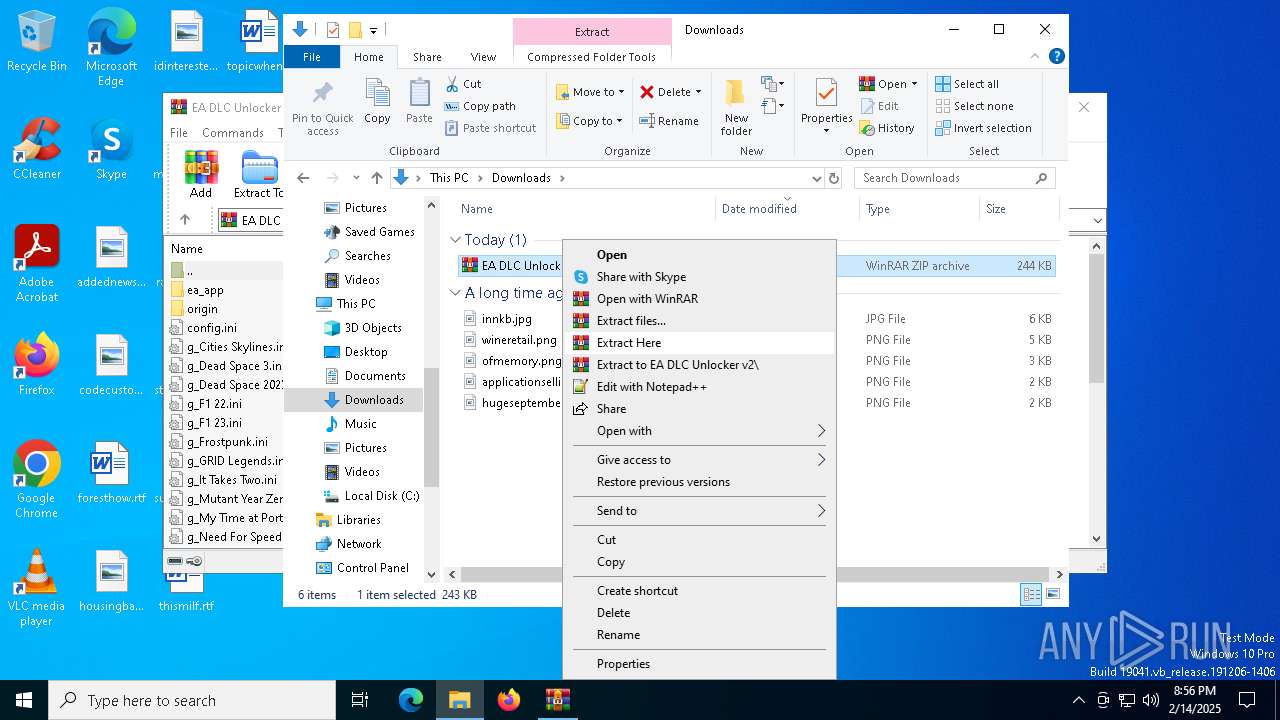Open Firefox from taskbar

[509, 700]
